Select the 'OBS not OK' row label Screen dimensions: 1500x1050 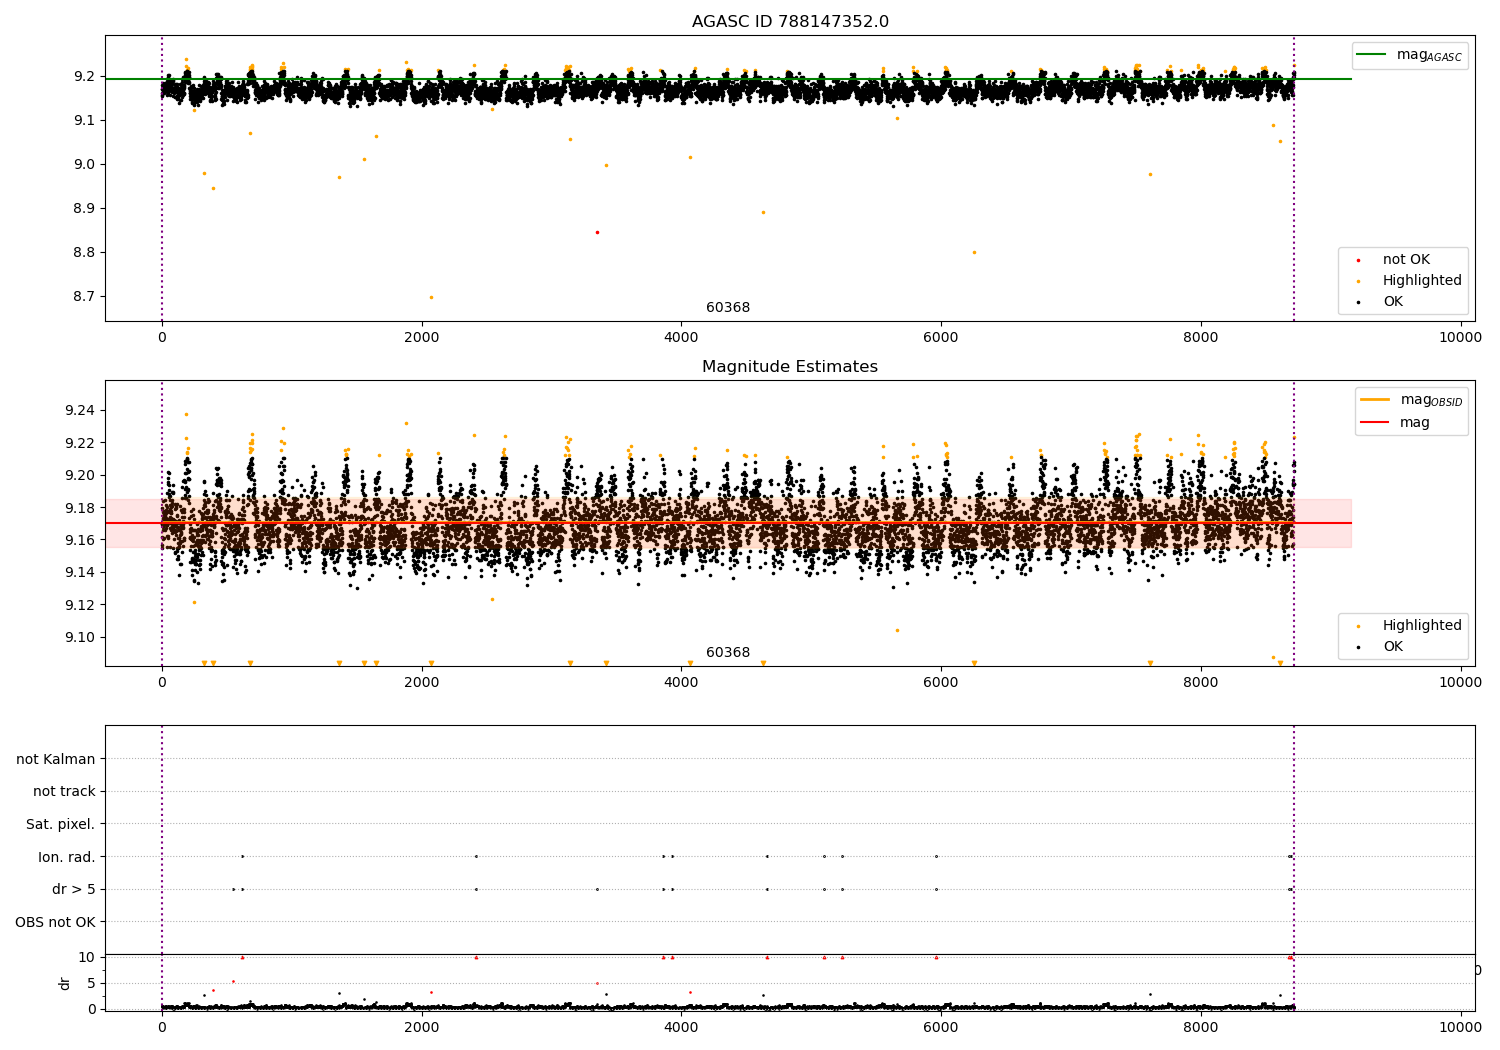[56, 923]
